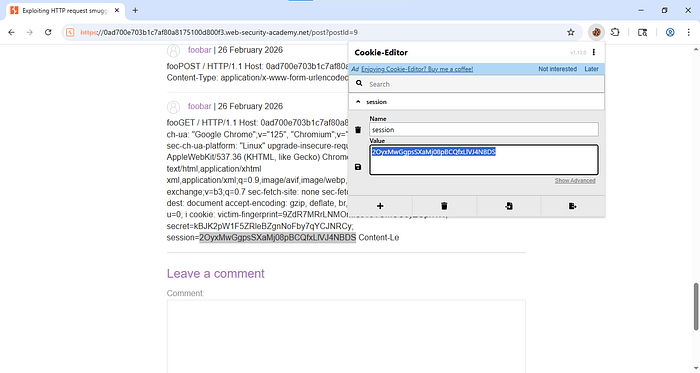Click the cookie Value text area
Viewport: 700px width, 373px height.
(484, 160)
